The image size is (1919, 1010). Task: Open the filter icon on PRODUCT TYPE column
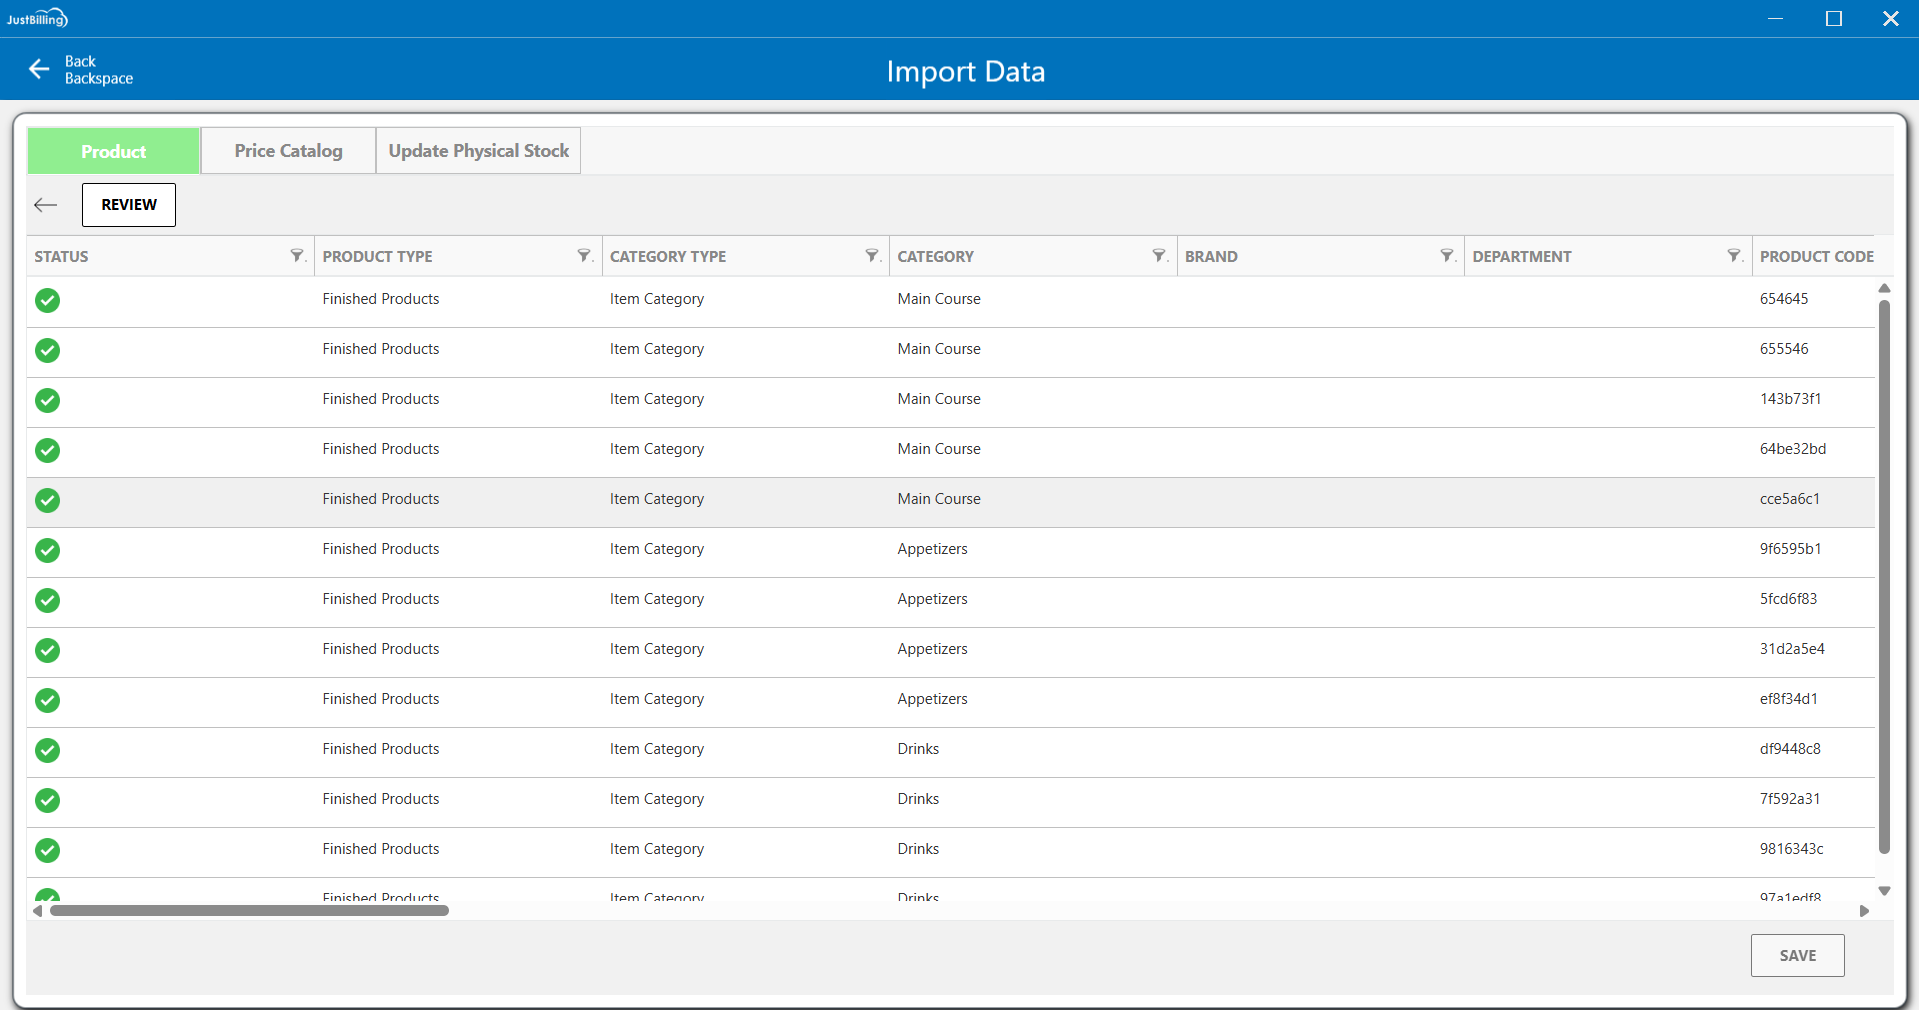pyautogui.click(x=585, y=256)
